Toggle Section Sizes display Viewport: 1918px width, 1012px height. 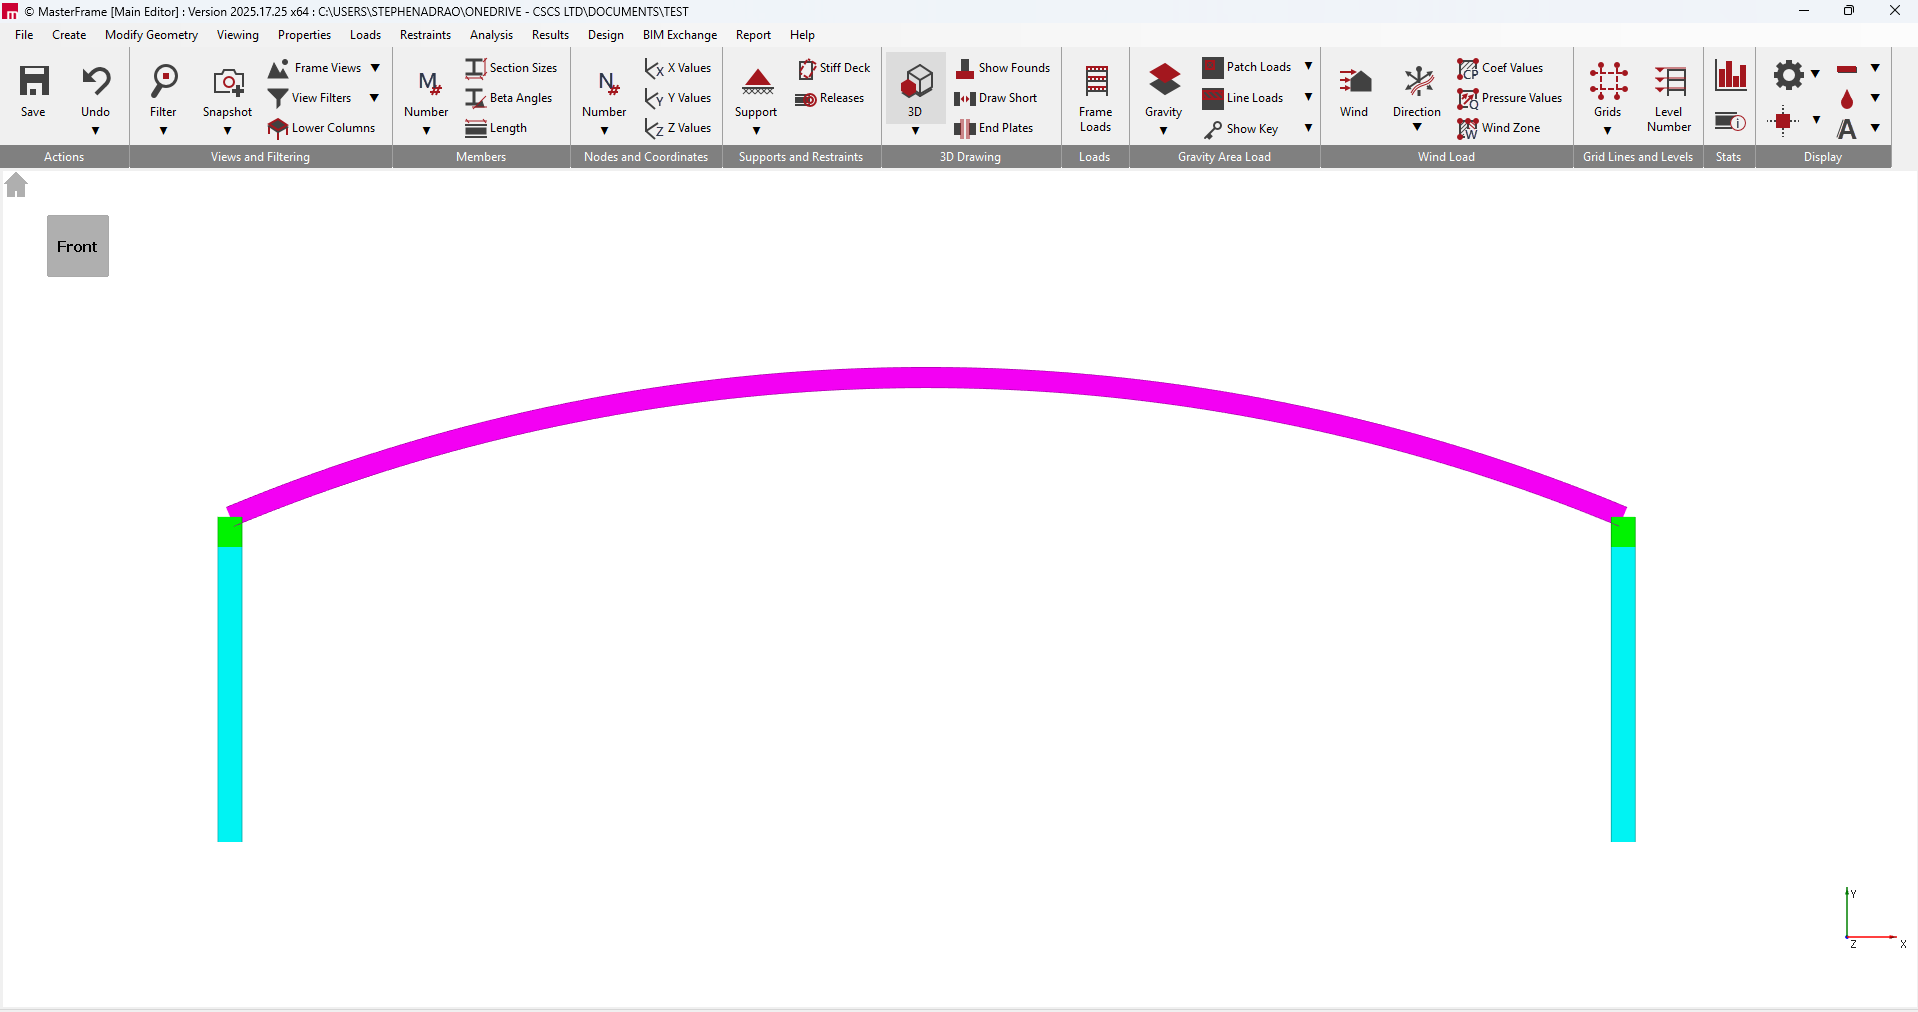coord(511,68)
